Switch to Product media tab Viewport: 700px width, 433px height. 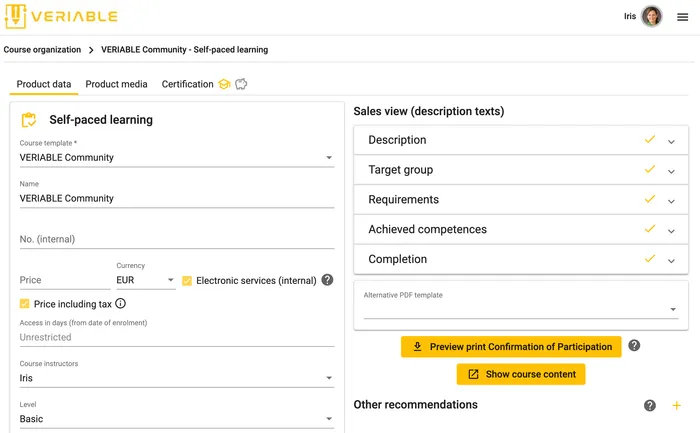117,84
